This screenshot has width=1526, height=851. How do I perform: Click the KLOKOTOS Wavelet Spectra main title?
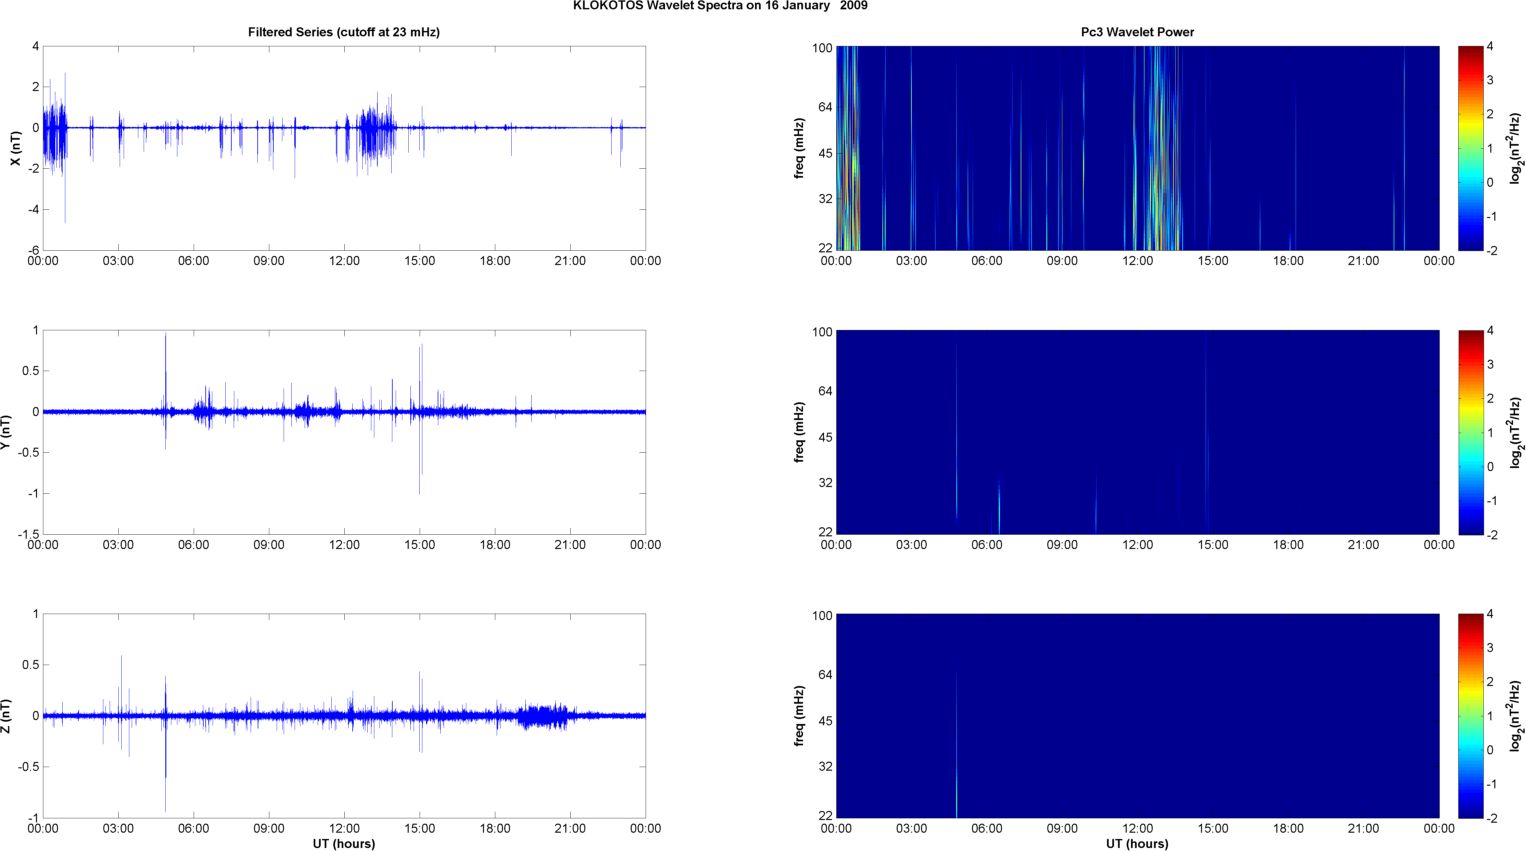[720, 6]
